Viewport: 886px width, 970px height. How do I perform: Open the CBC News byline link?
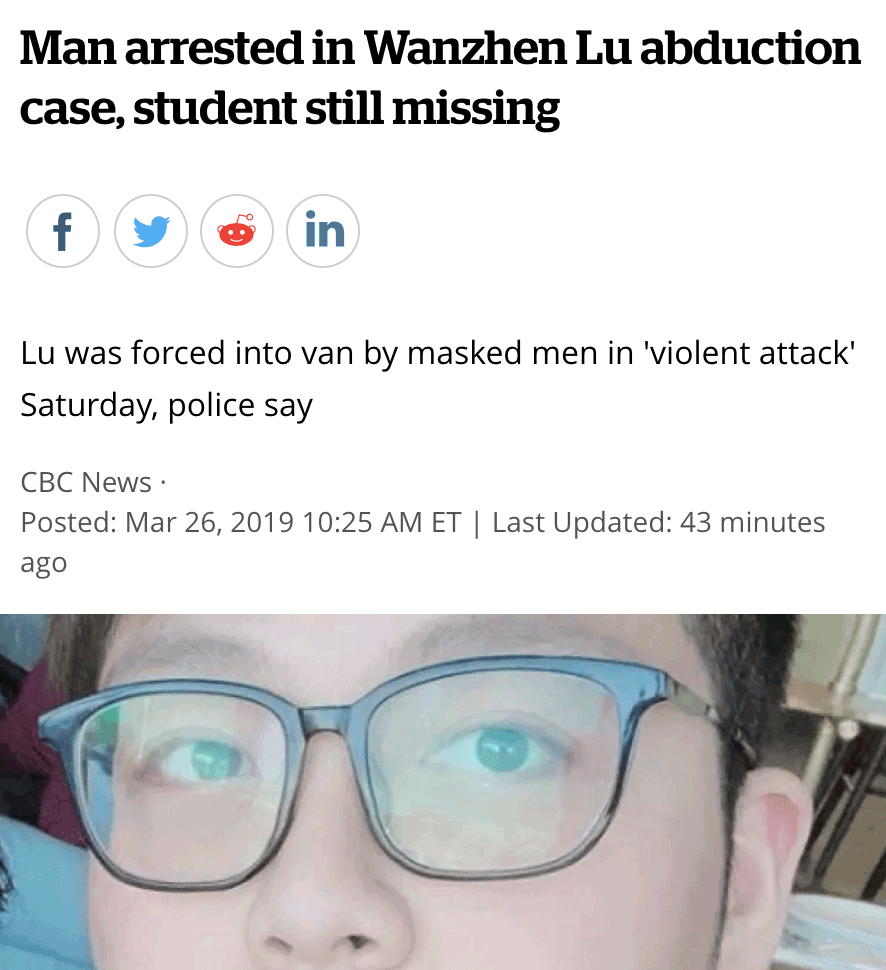(86, 482)
